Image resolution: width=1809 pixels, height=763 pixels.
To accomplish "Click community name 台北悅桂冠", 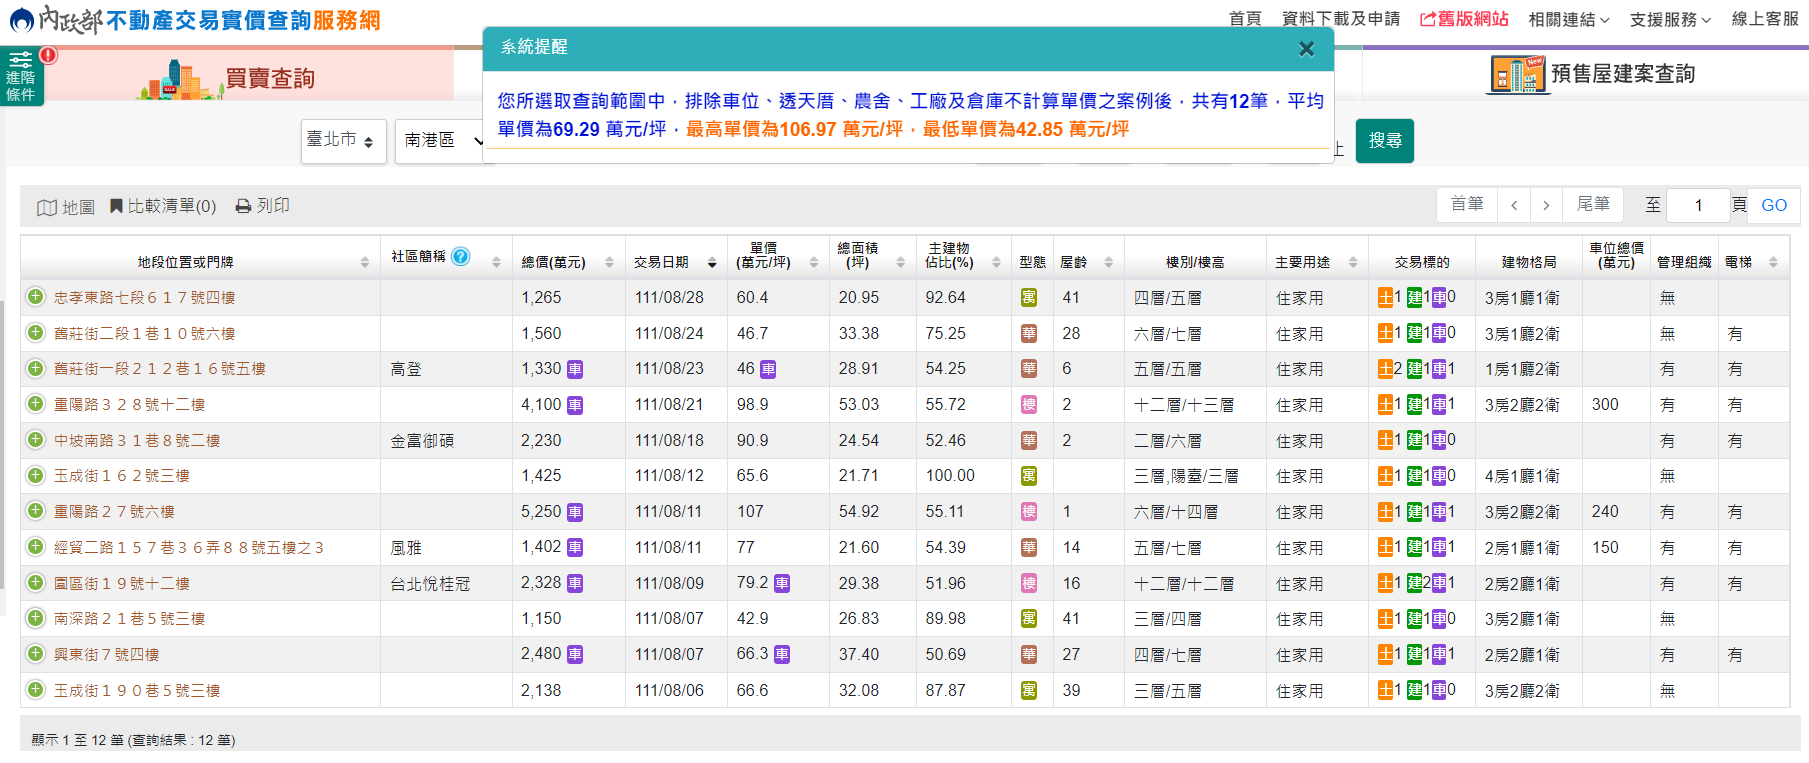I will tap(430, 584).
